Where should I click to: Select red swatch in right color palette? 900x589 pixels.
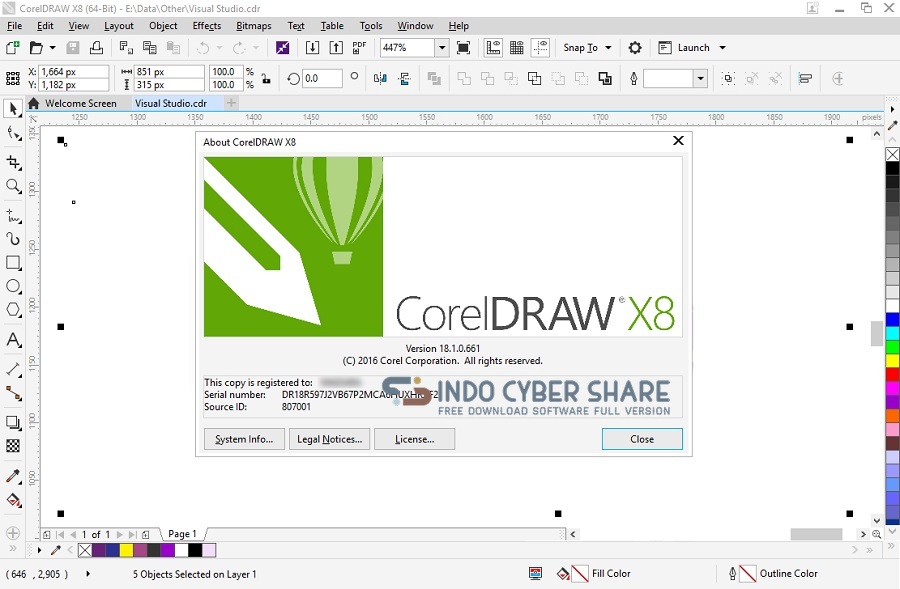893,375
